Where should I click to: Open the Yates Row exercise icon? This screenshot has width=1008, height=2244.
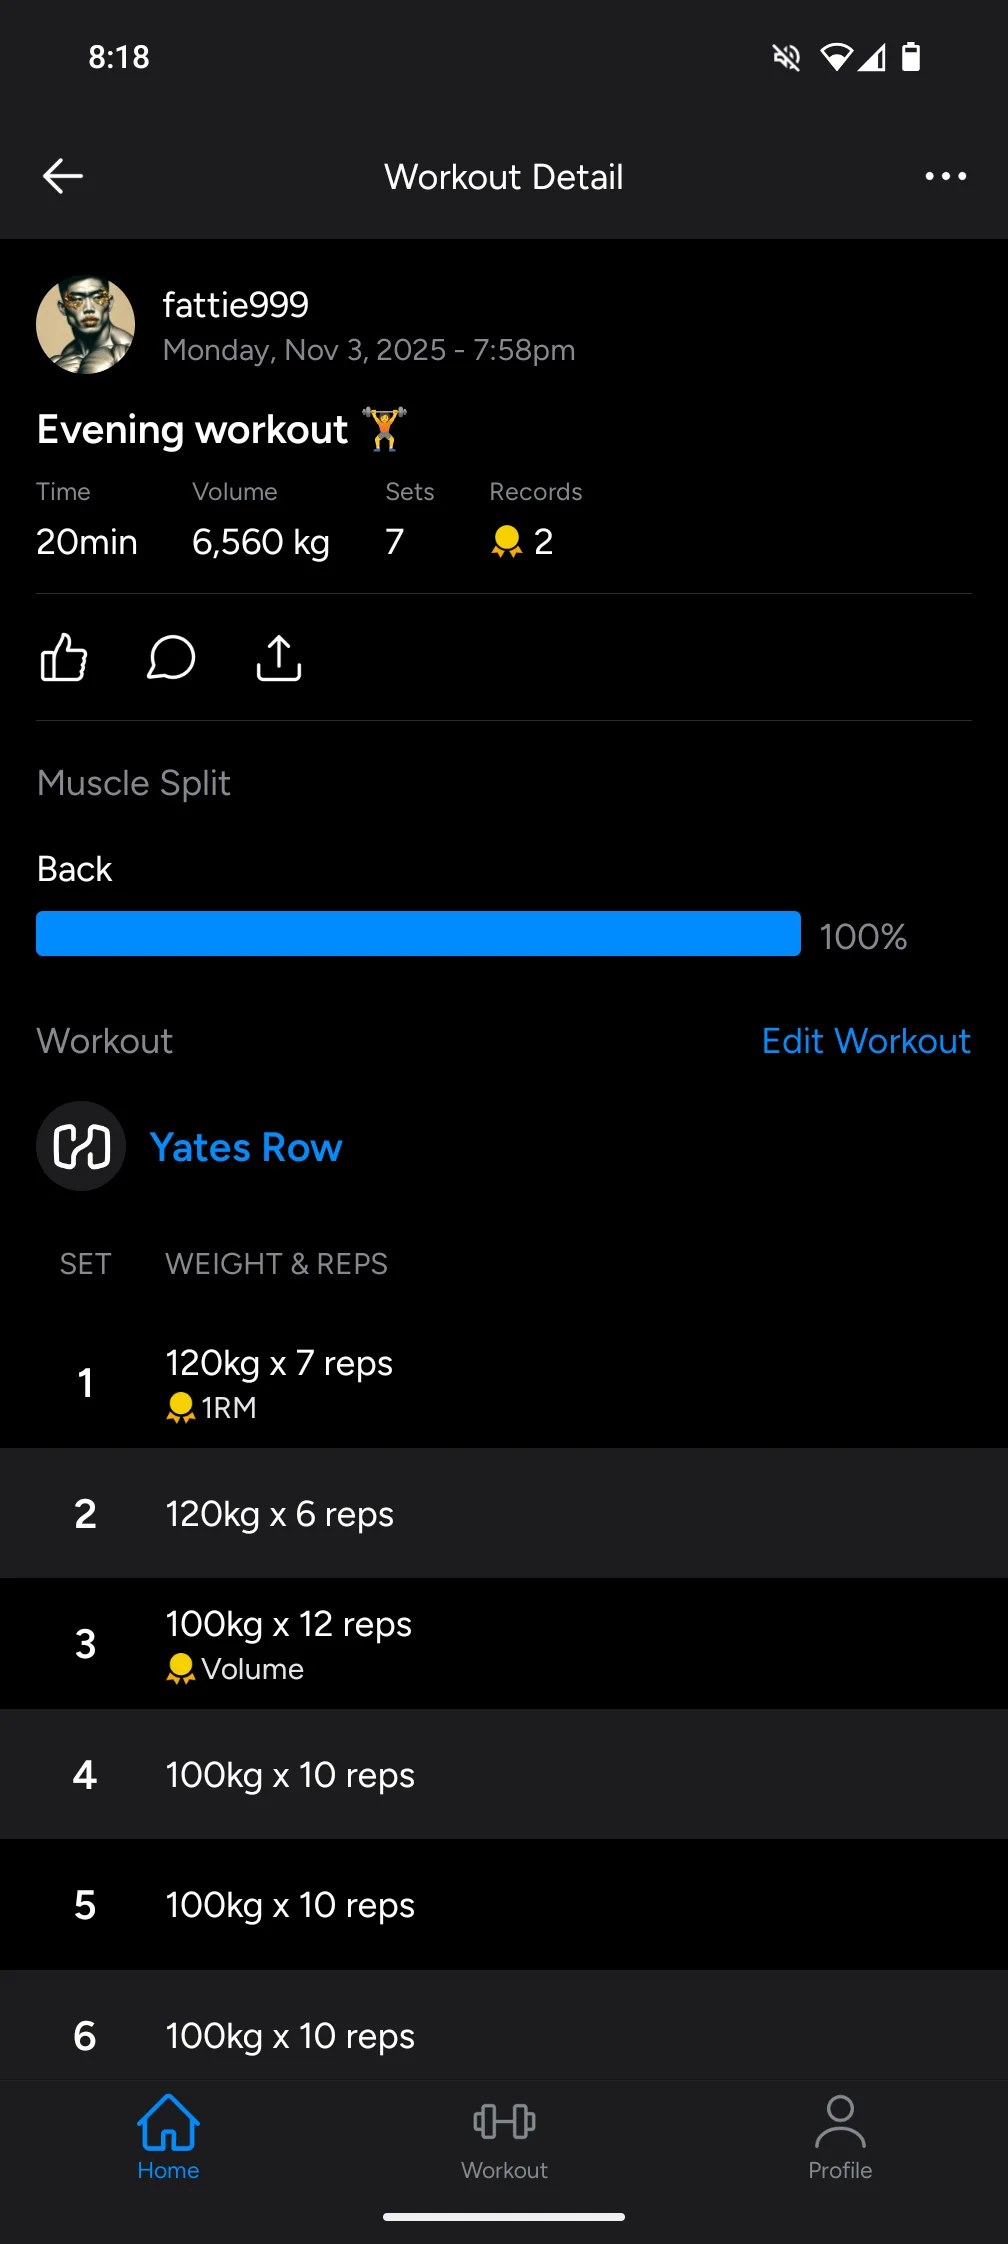(81, 1146)
